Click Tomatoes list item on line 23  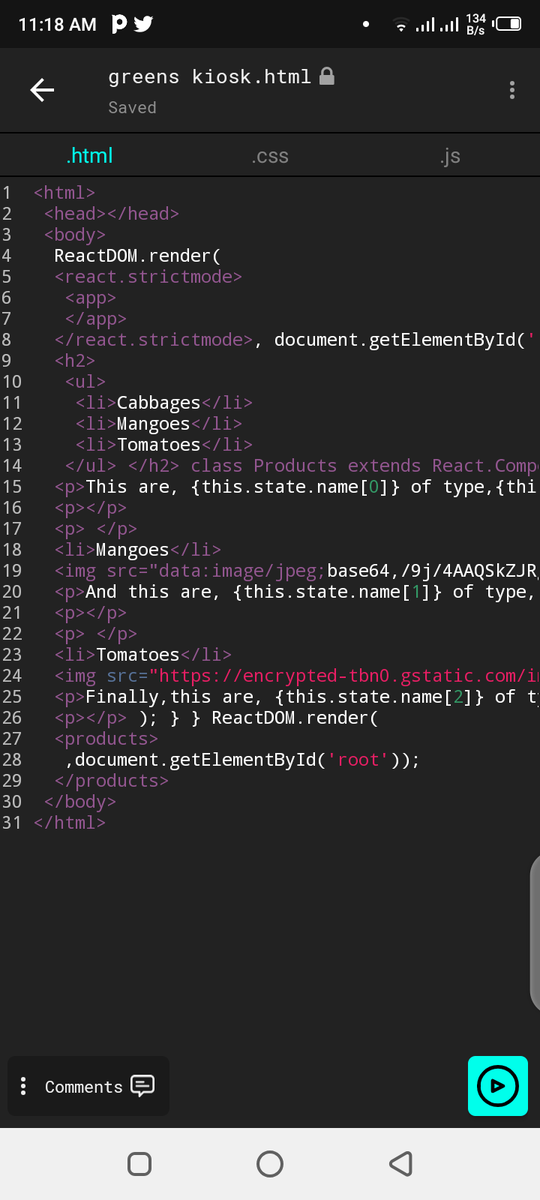pyautogui.click(x=143, y=654)
